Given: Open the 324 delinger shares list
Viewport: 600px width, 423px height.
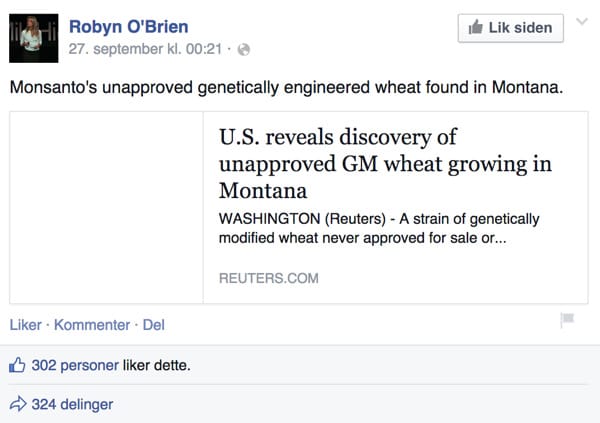Looking at the screenshot, I should pos(72,405).
